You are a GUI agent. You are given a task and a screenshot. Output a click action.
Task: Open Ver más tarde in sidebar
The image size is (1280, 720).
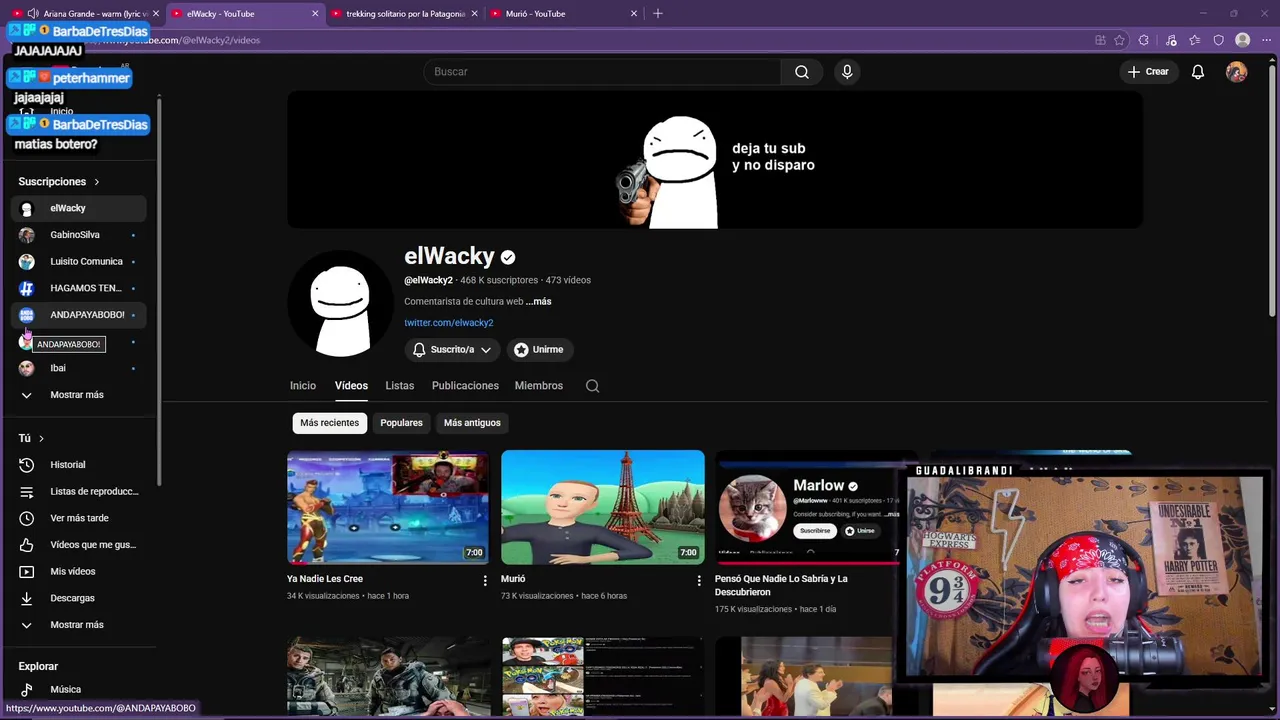tap(80, 518)
